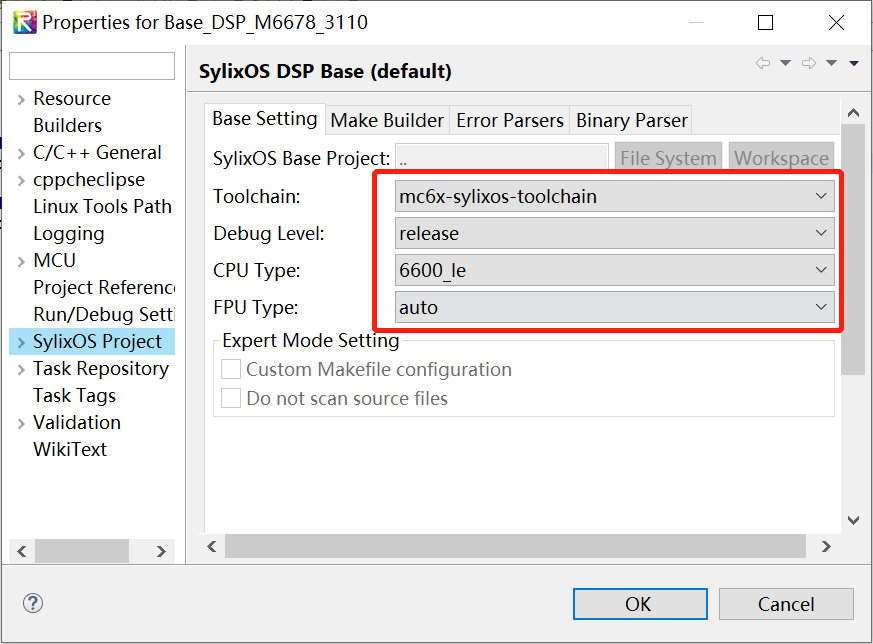Click the settings pane scroll-down arrow
The image size is (873, 644).
pyautogui.click(x=853, y=520)
